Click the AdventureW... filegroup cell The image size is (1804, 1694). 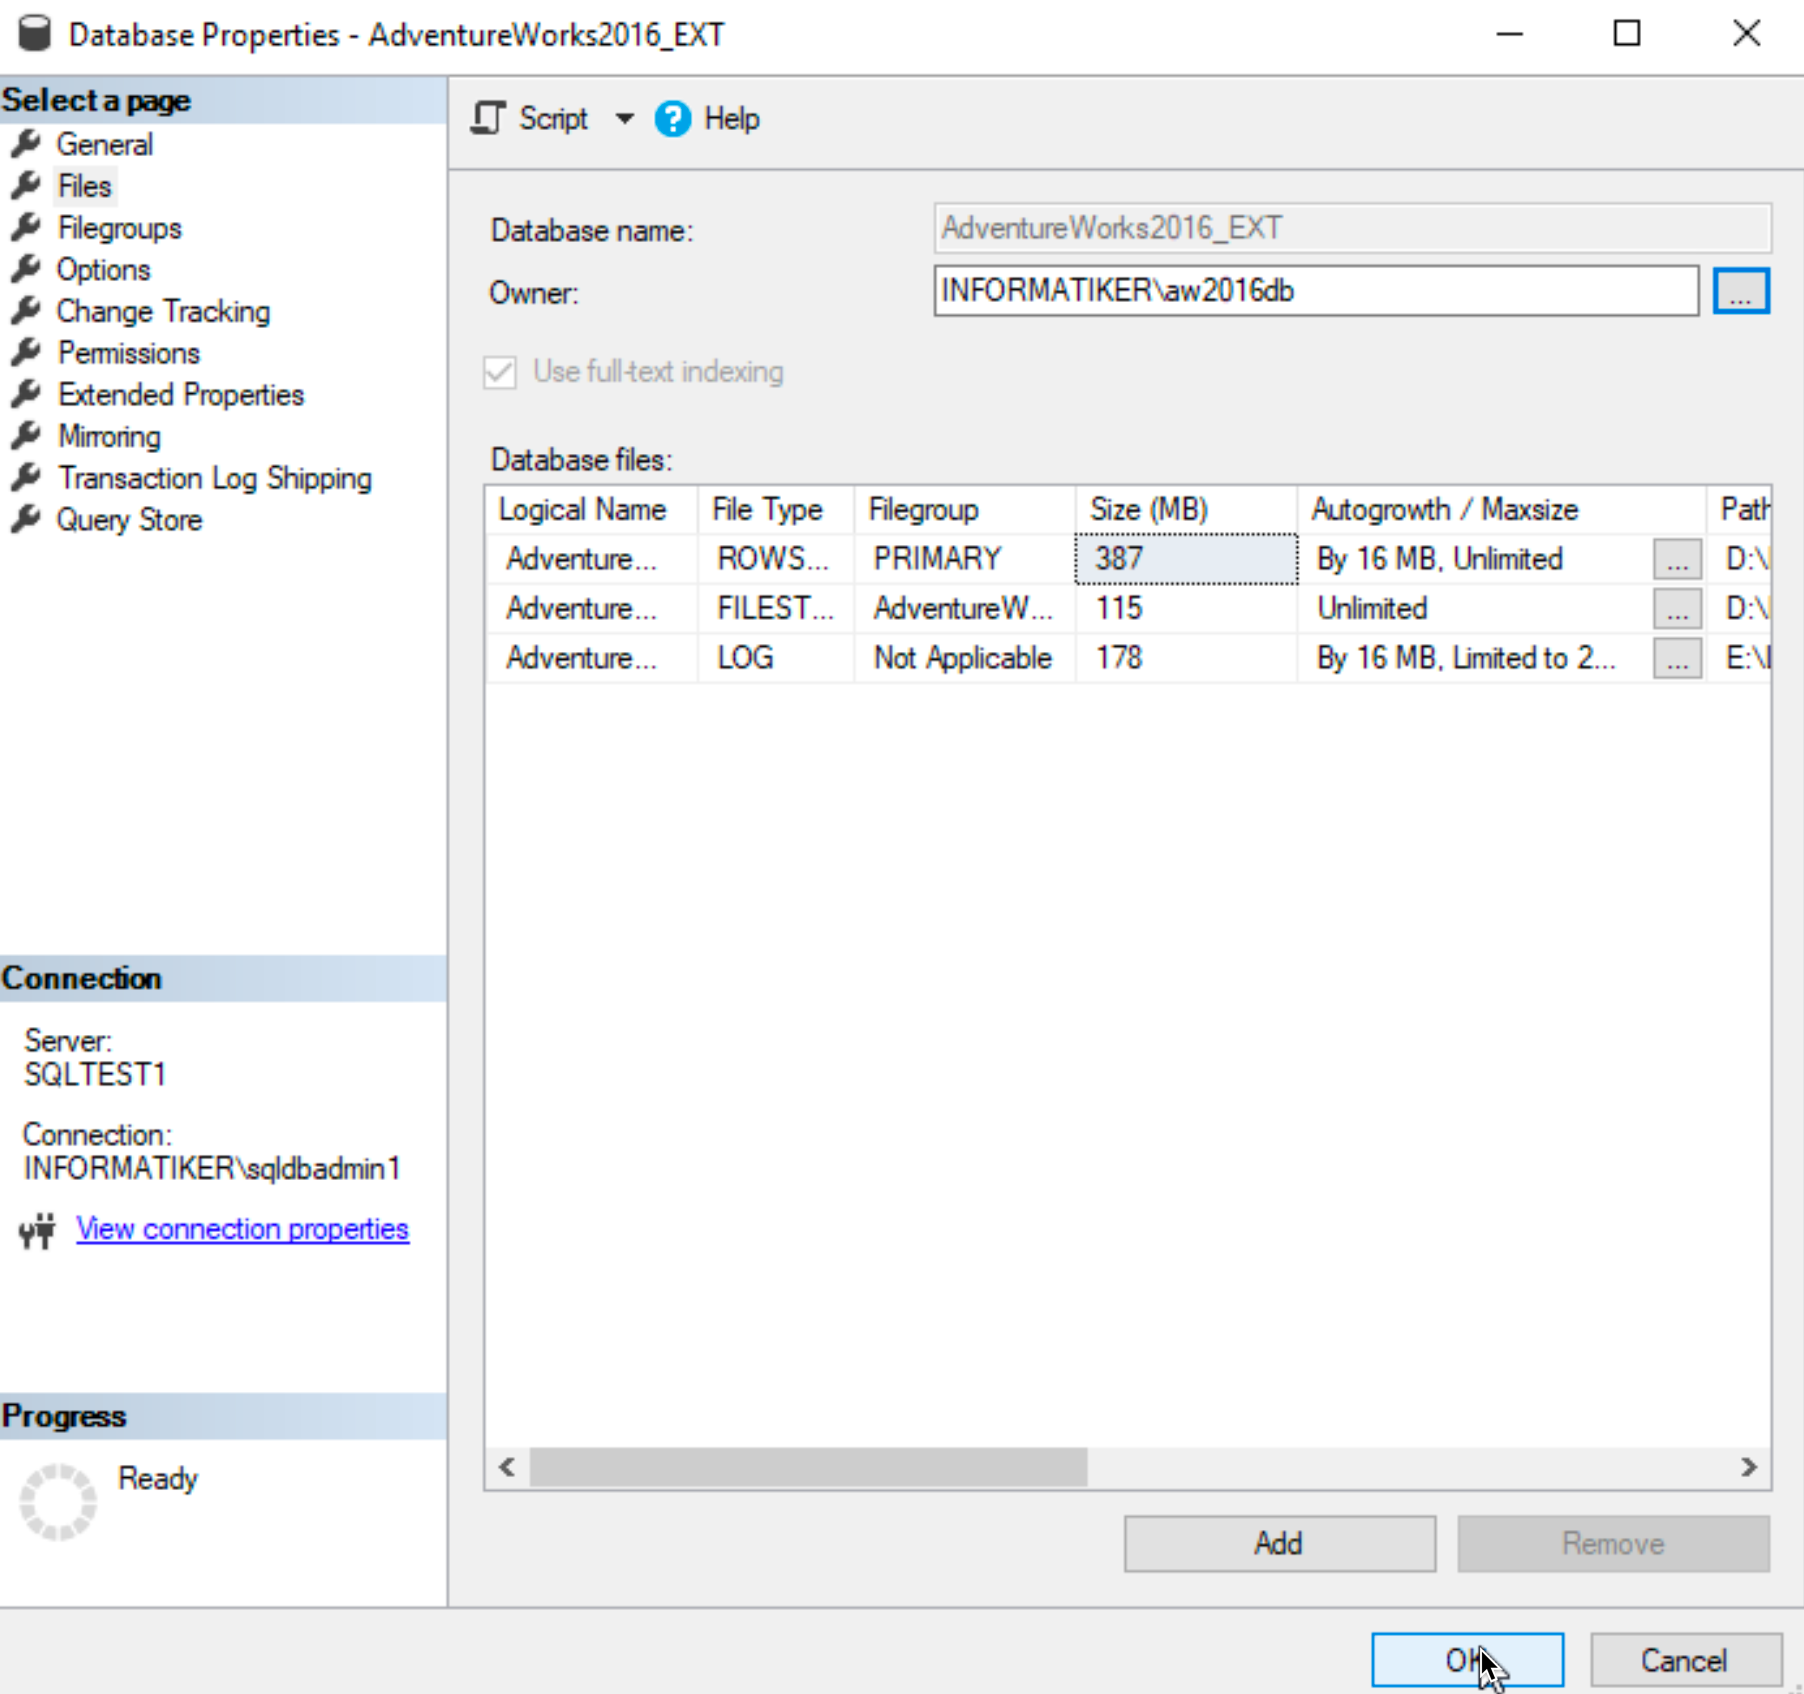tap(965, 608)
